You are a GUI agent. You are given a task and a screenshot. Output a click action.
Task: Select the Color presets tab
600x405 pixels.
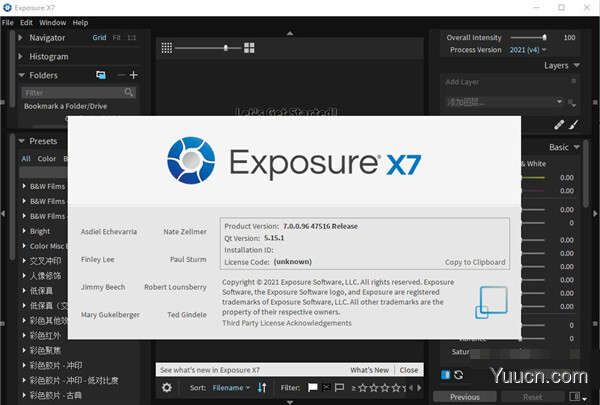click(47, 158)
